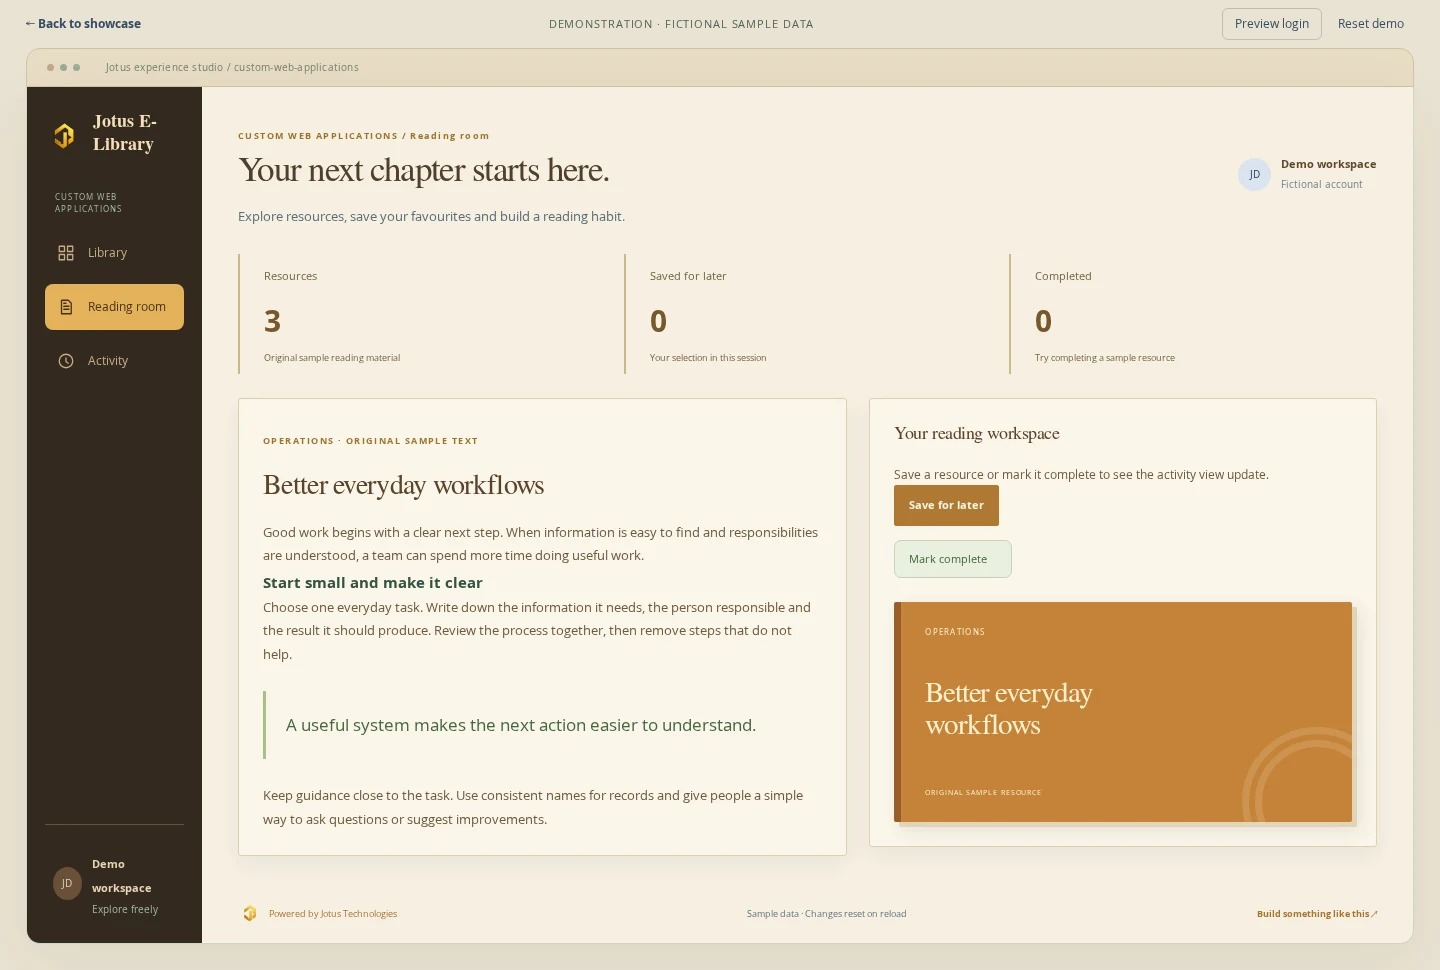Save the resource for later

pos(946,505)
